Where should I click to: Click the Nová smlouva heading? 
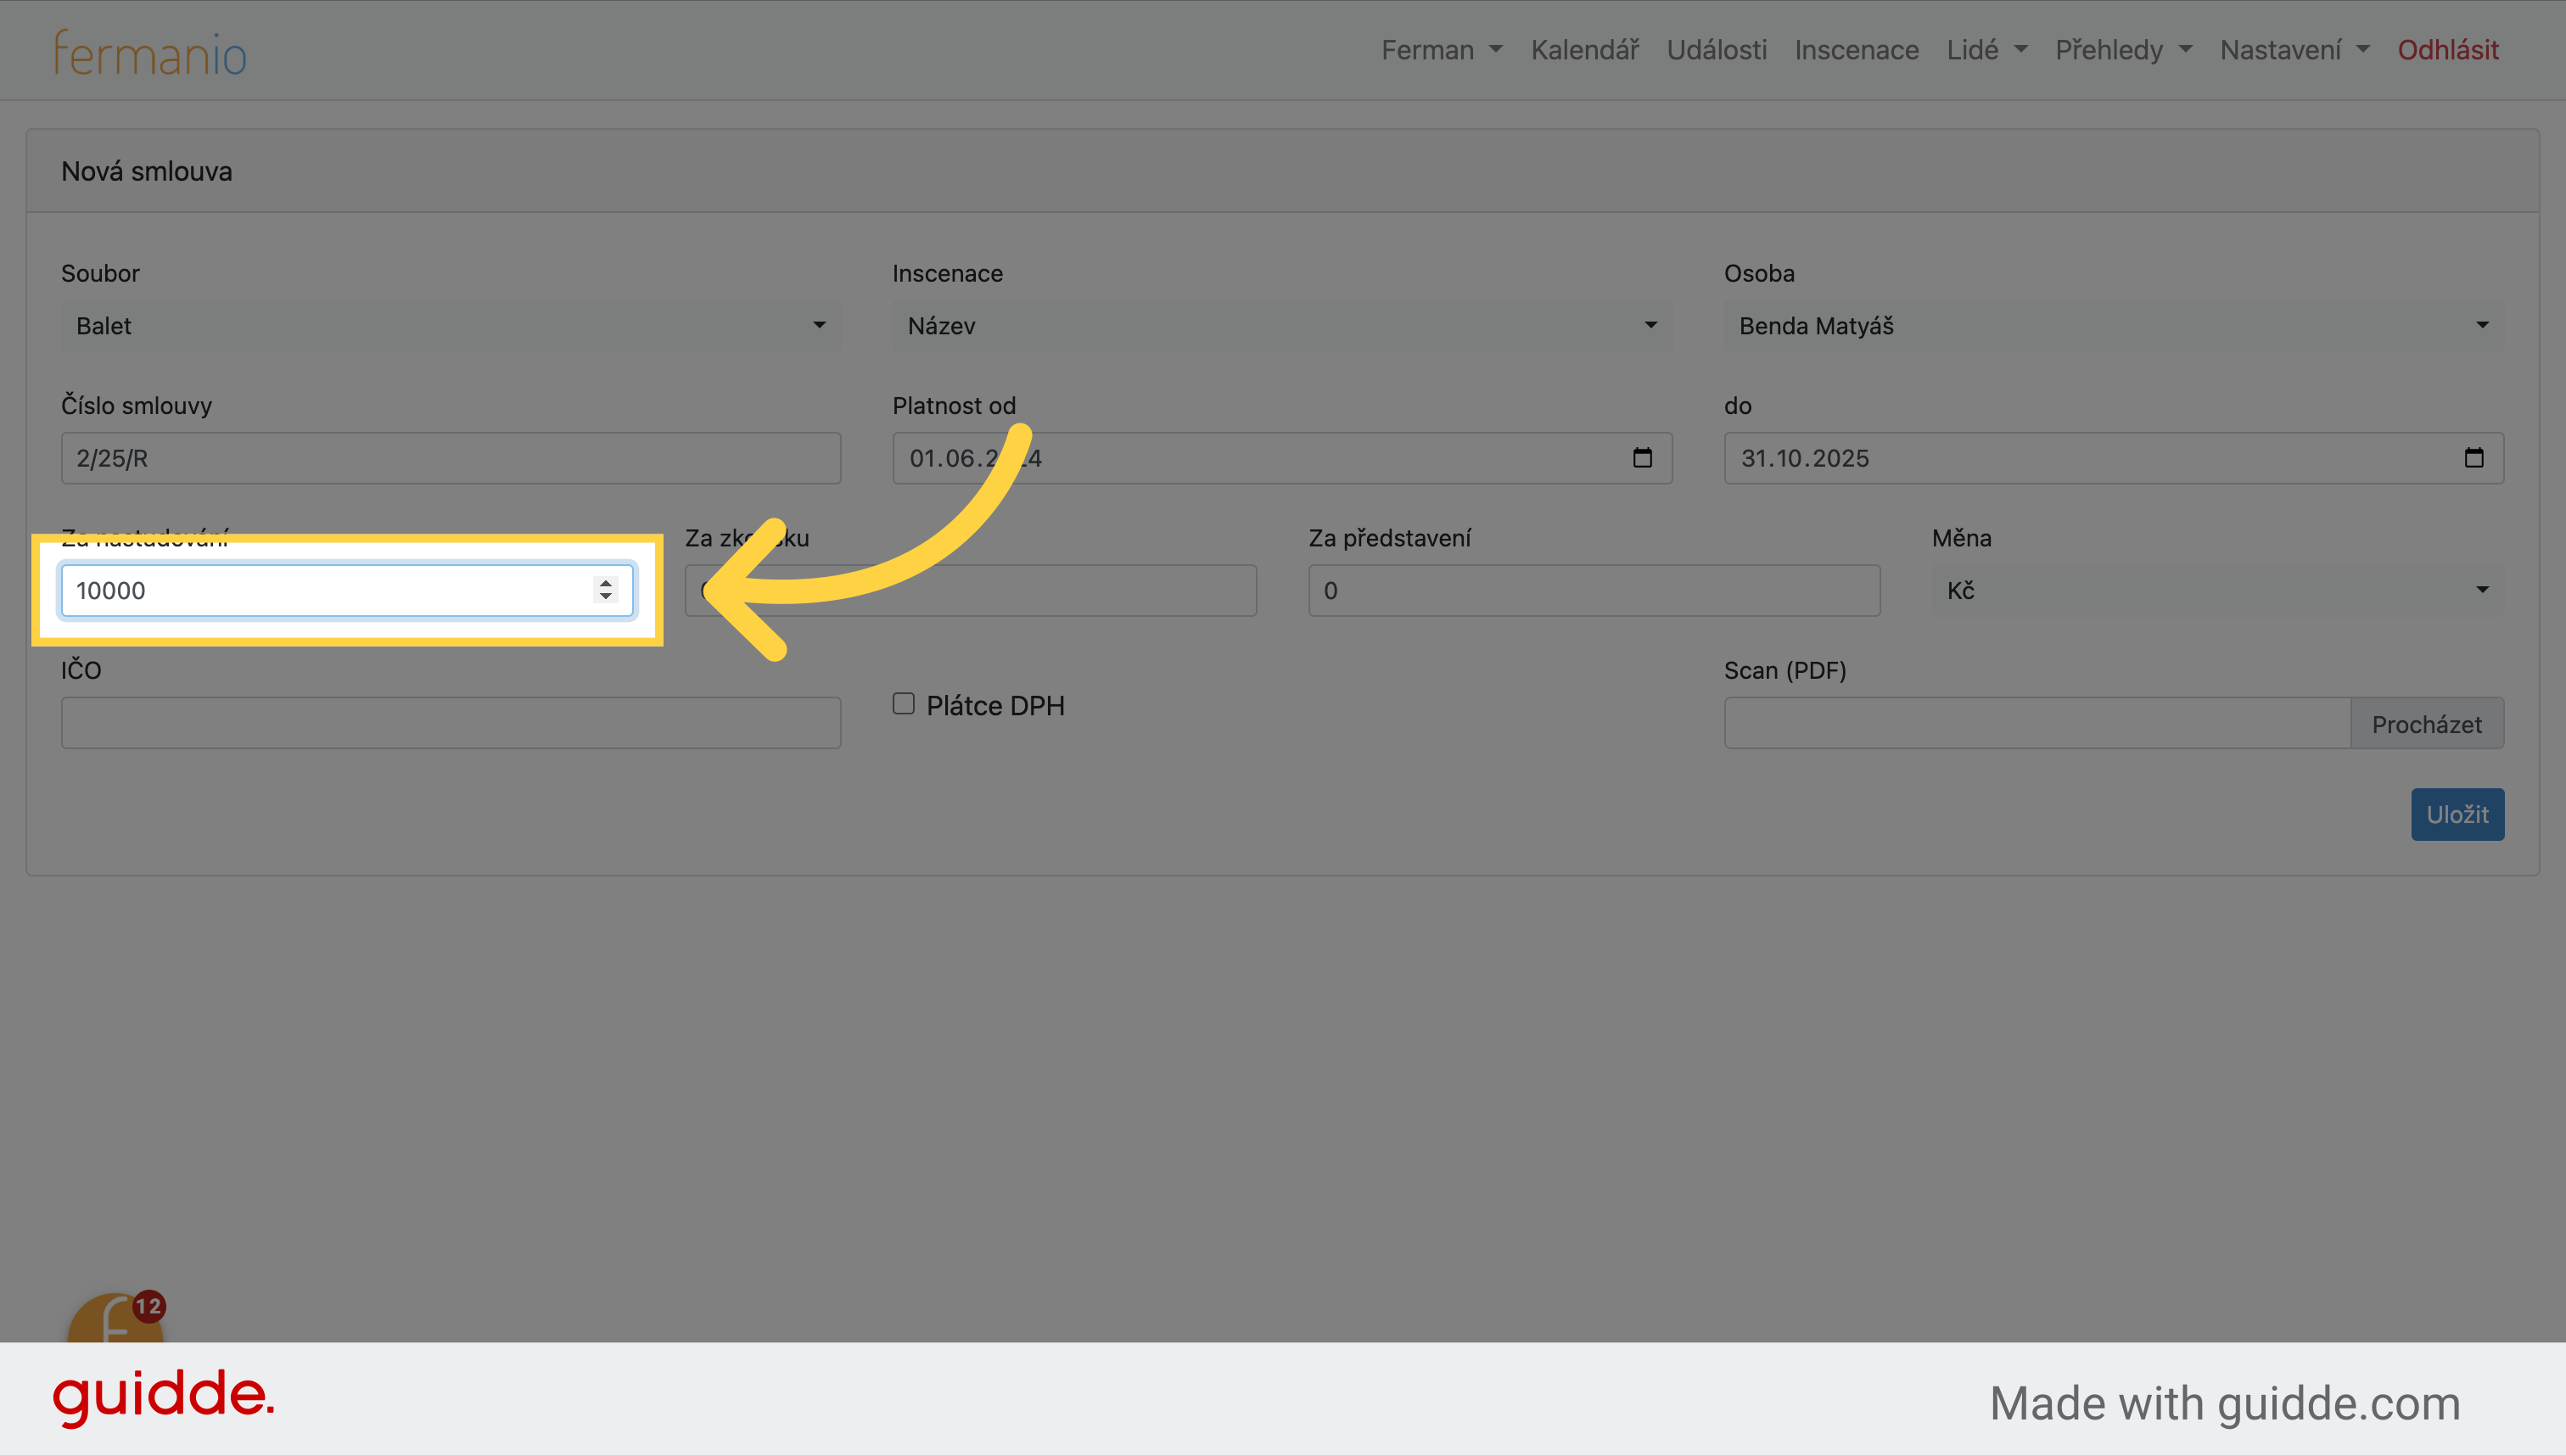(147, 171)
